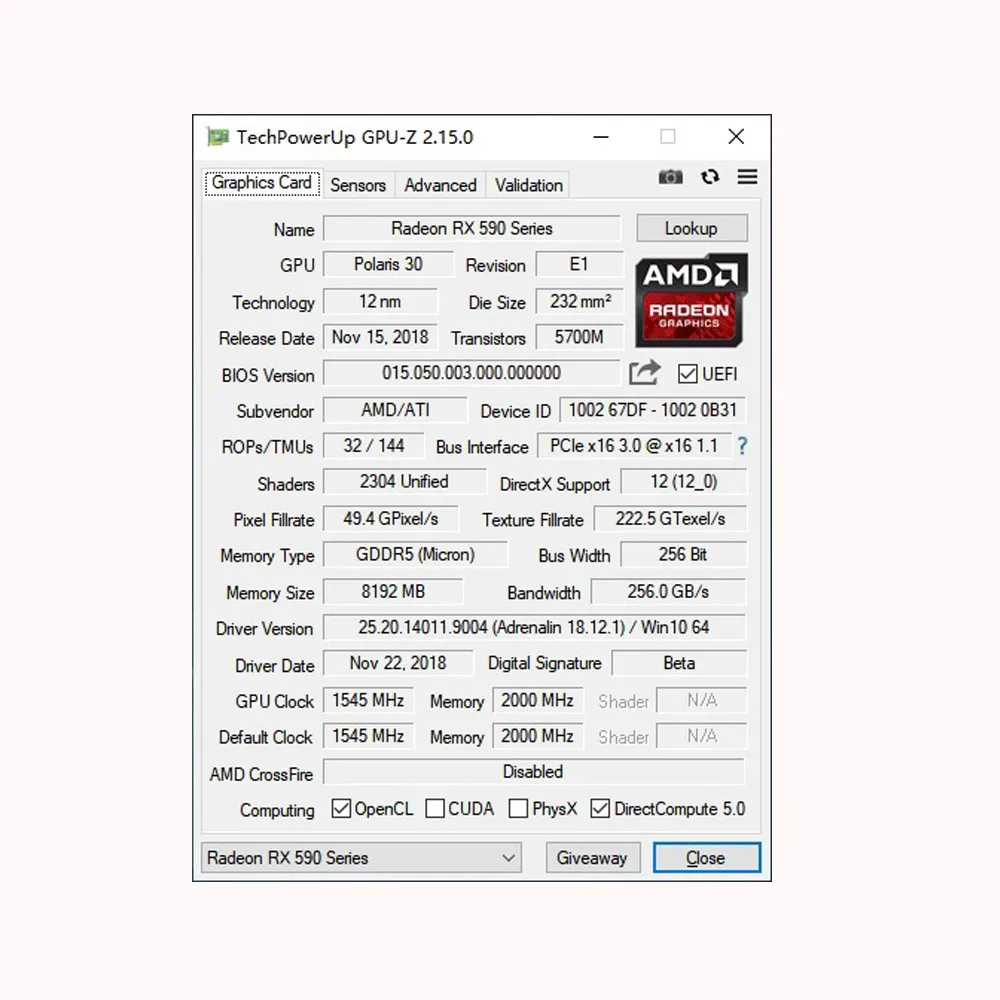Click the Texture Fillrate field 222.5 GTexel/s
1000x1000 pixels.
tap(670, 518)
